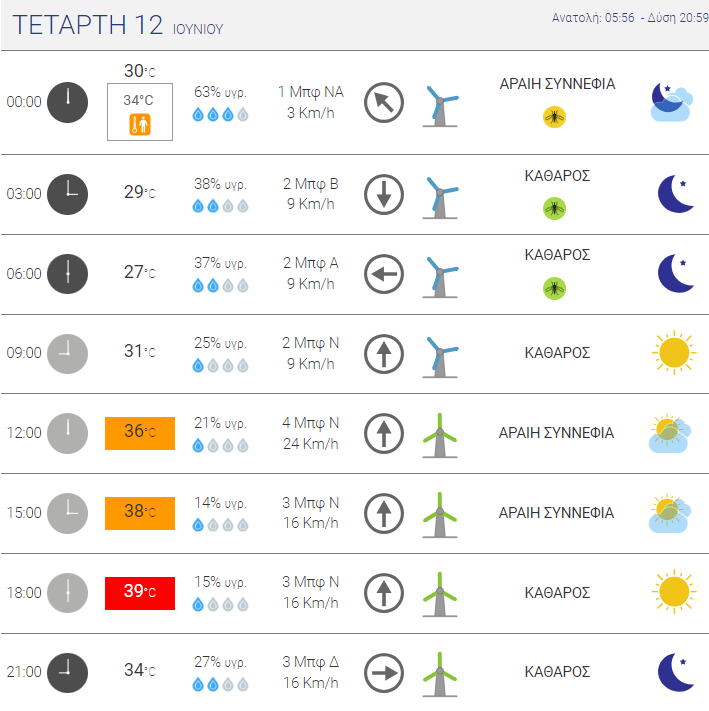Click the yellow mosquito icon at 00:00
The width and height of the screenshot is (709, 711).
pos(554,117)
